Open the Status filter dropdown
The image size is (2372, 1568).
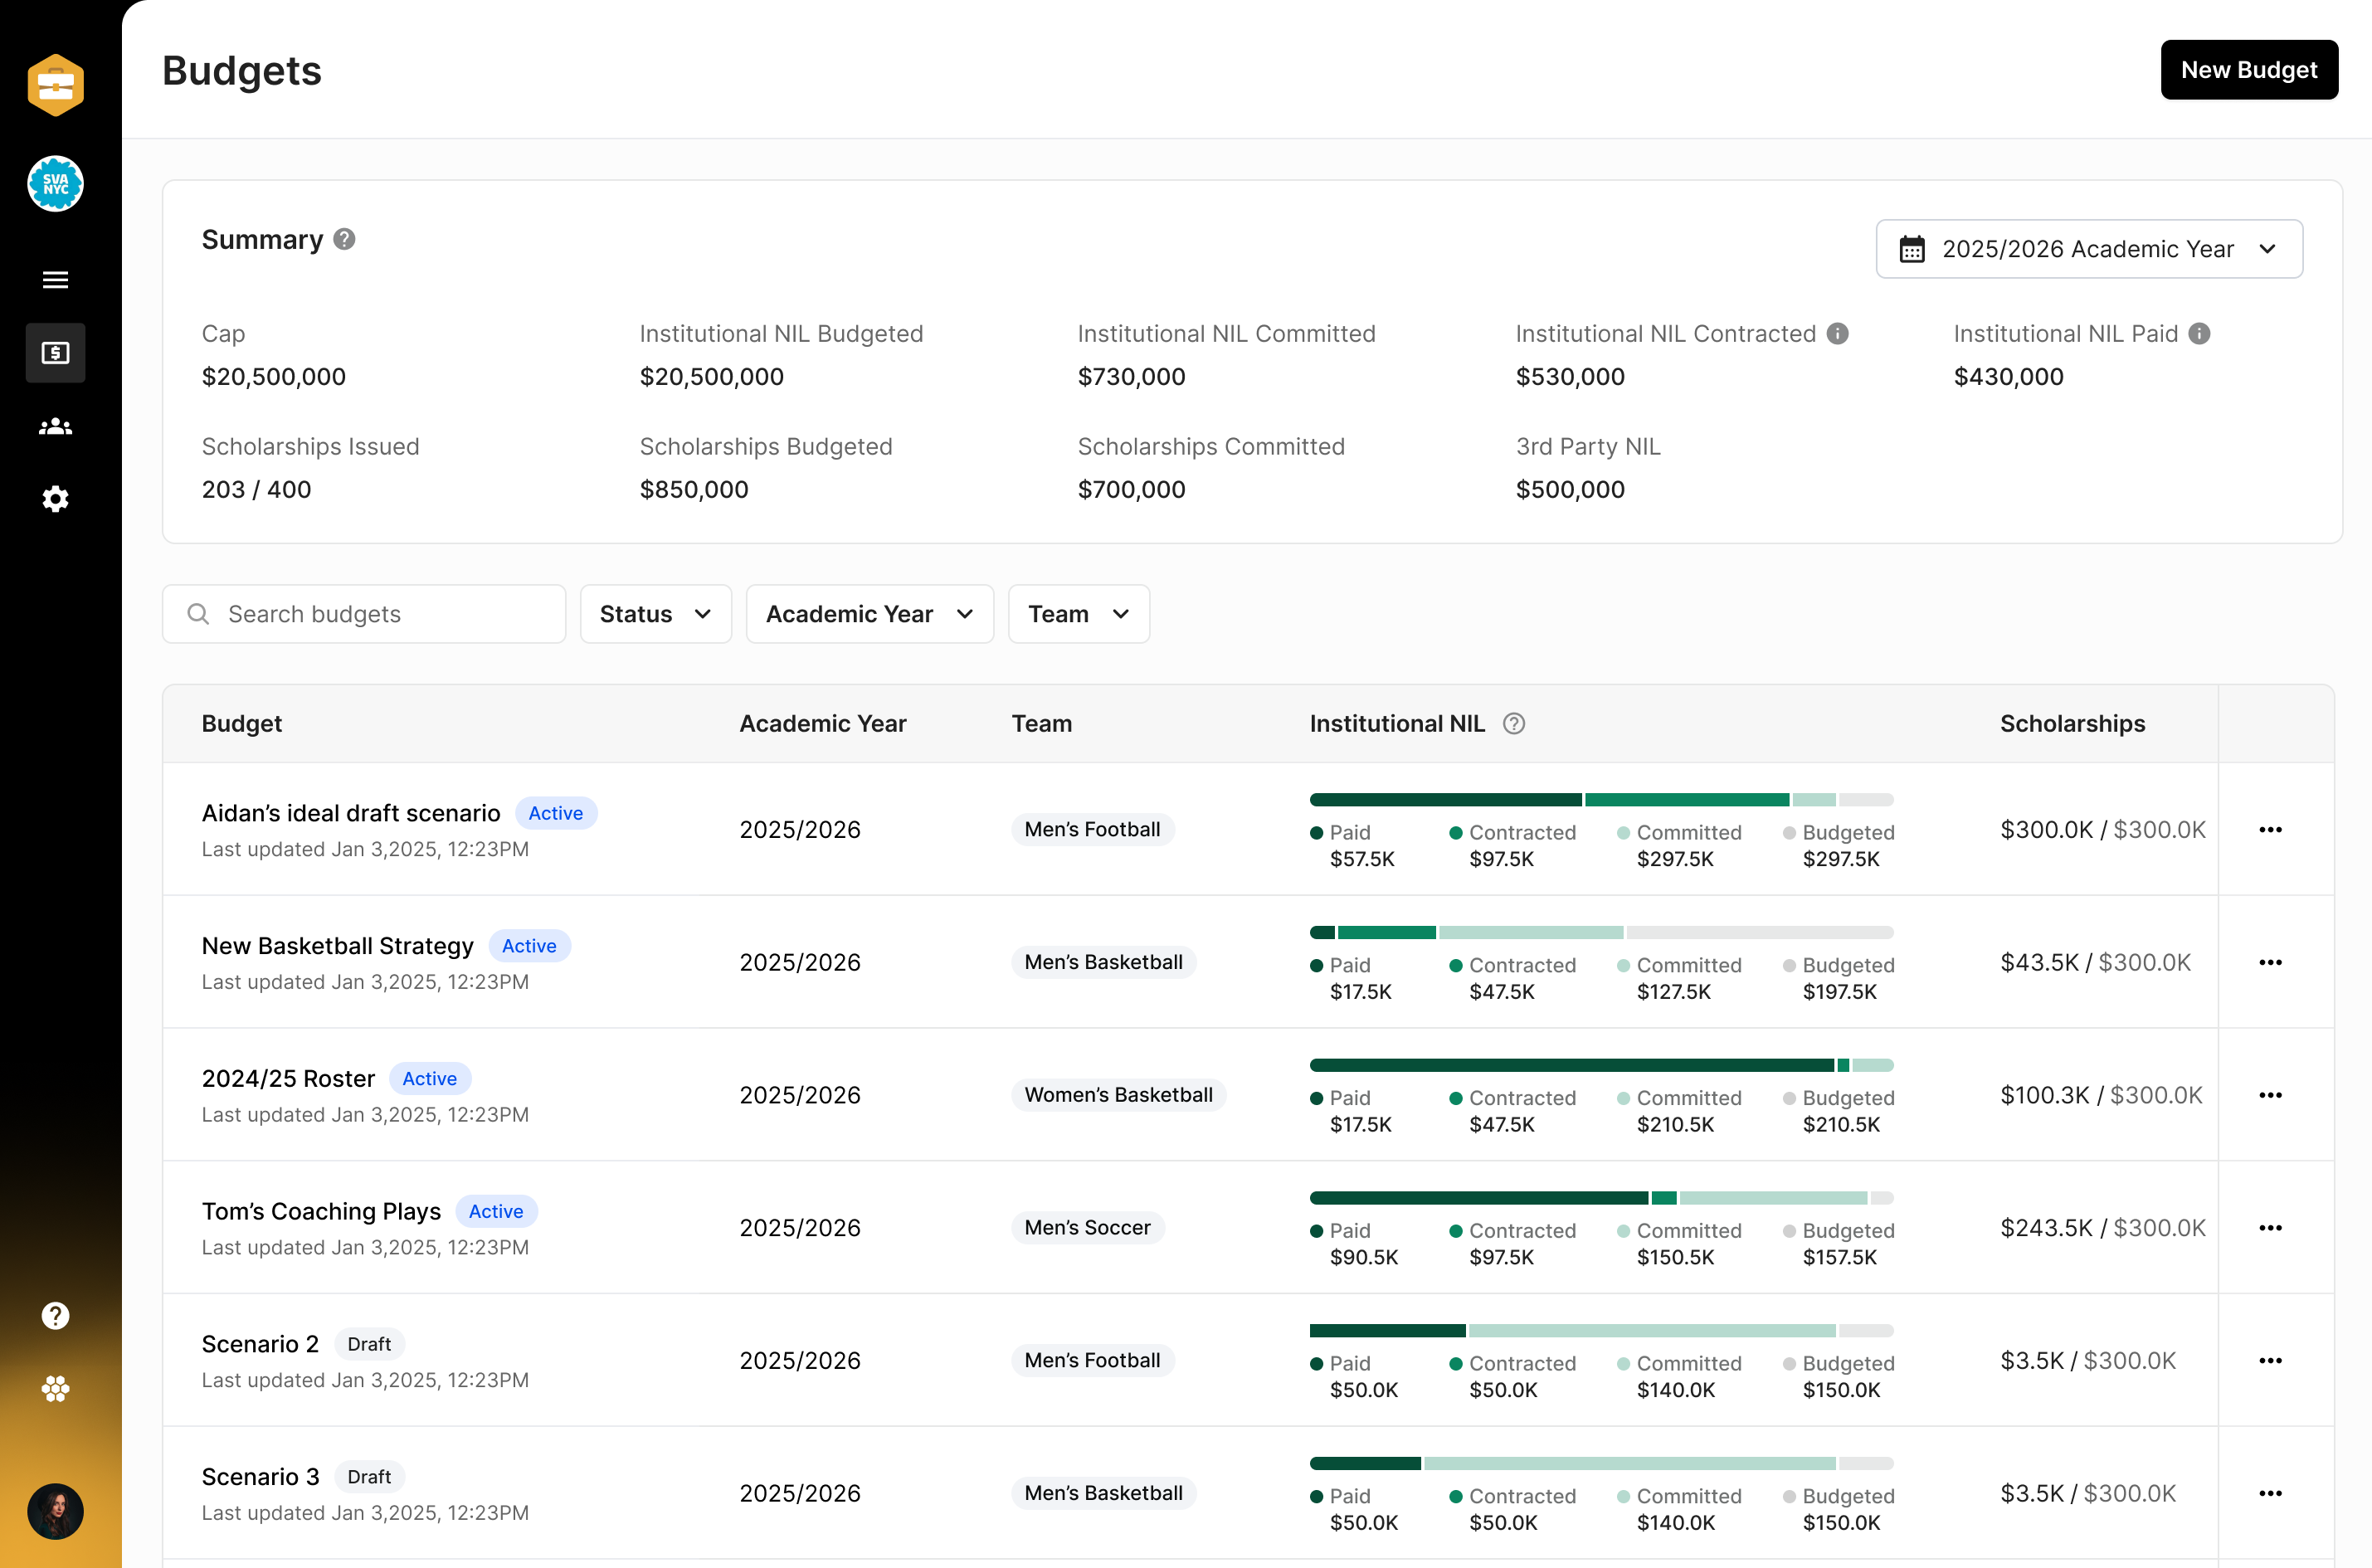655,613
